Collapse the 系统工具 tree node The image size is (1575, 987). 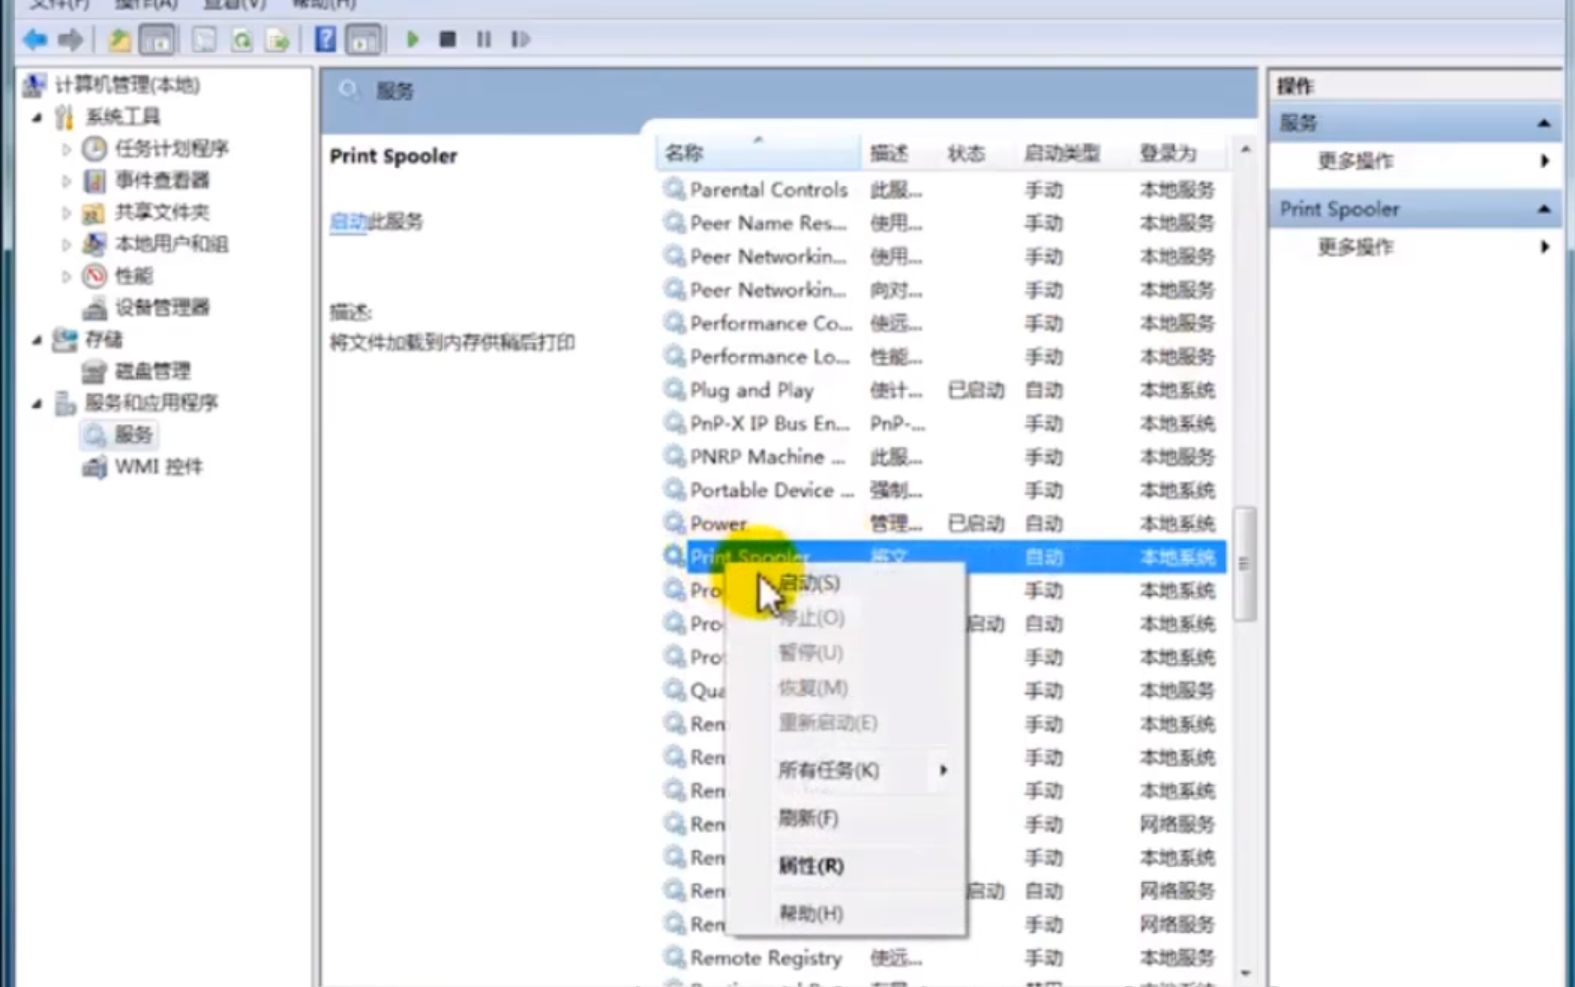pyautogui.click(x=37, y=117)
